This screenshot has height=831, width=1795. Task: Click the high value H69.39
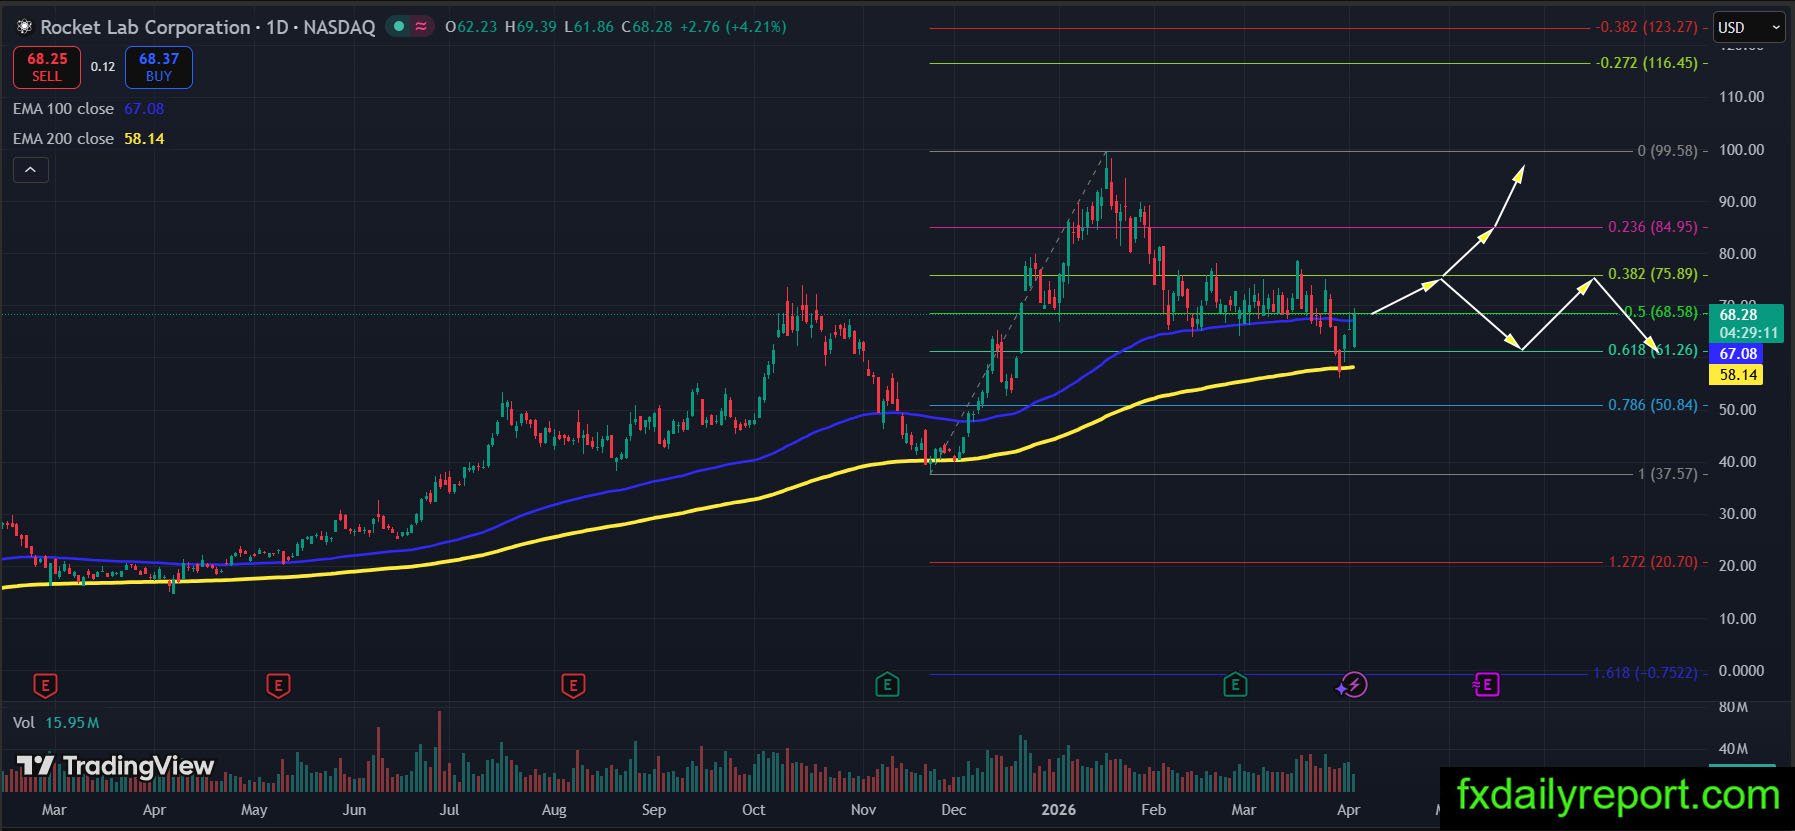(x=530, y=27)
